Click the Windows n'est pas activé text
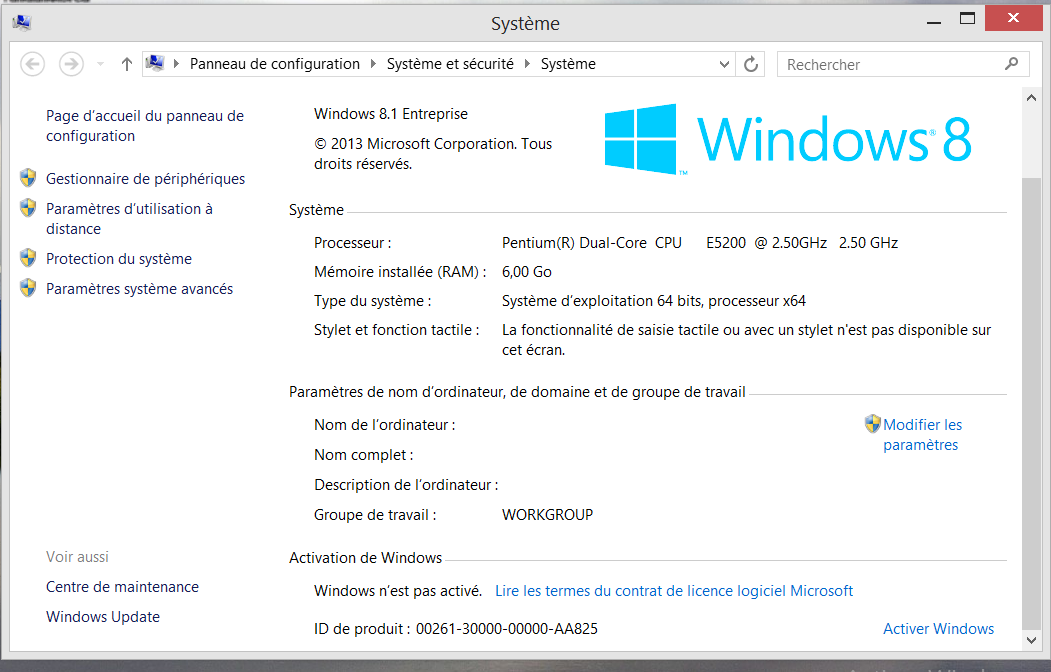This screenshot has width=1051, height=672. [x=398, y=591]
